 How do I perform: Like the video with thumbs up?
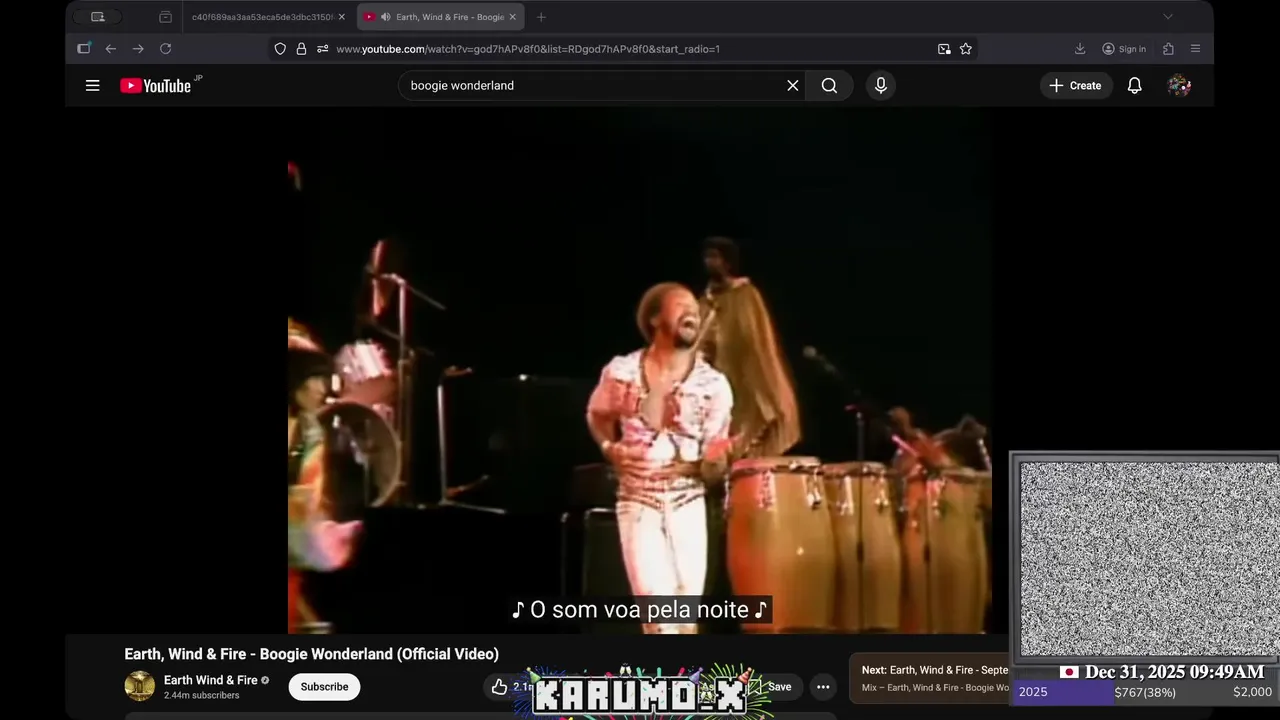[x=499, y=687]
